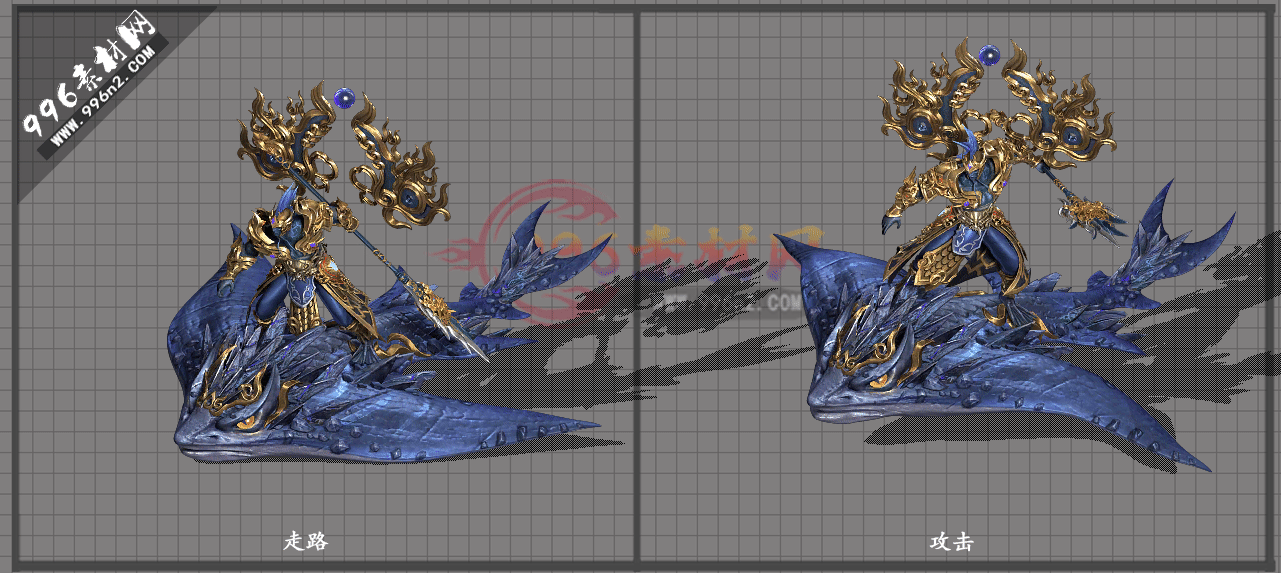Screen dimensions: 1281x573
Task: Click the 走路 caption text
Action: (x=306, y=542)
